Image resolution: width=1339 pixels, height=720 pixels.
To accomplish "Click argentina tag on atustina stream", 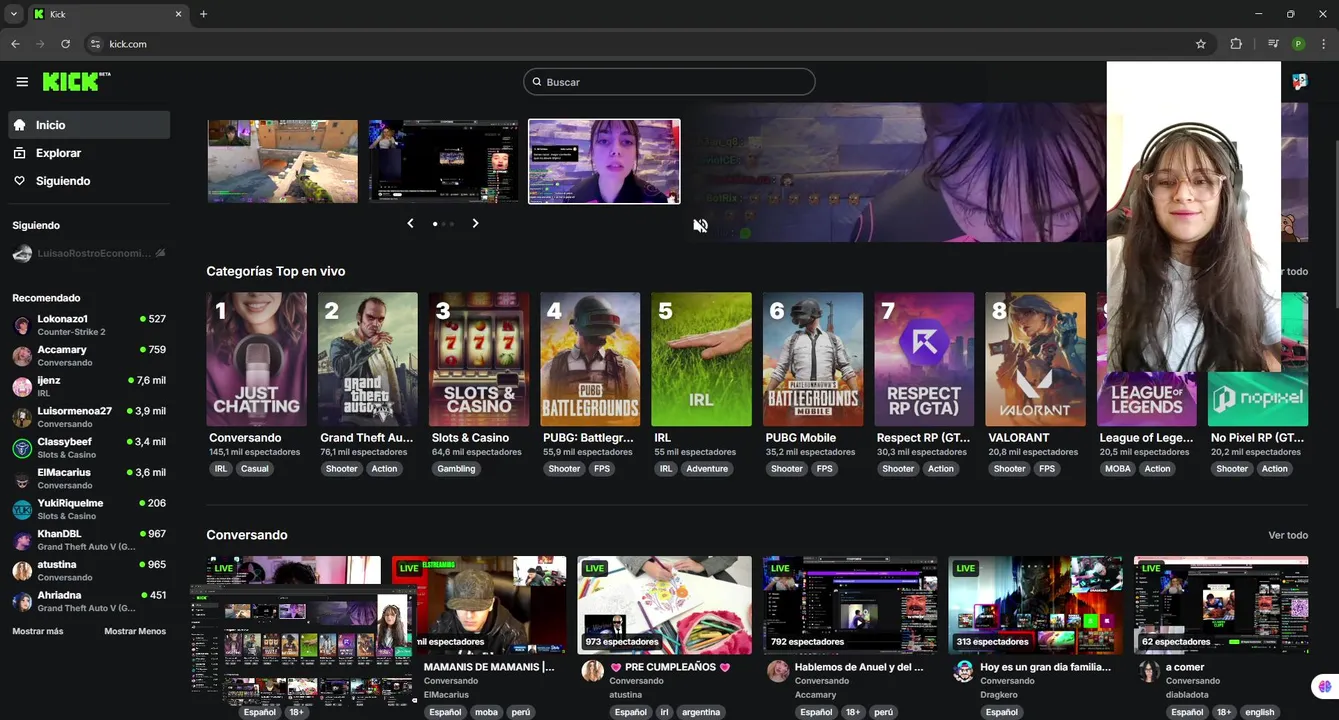I will coord(701,712).
